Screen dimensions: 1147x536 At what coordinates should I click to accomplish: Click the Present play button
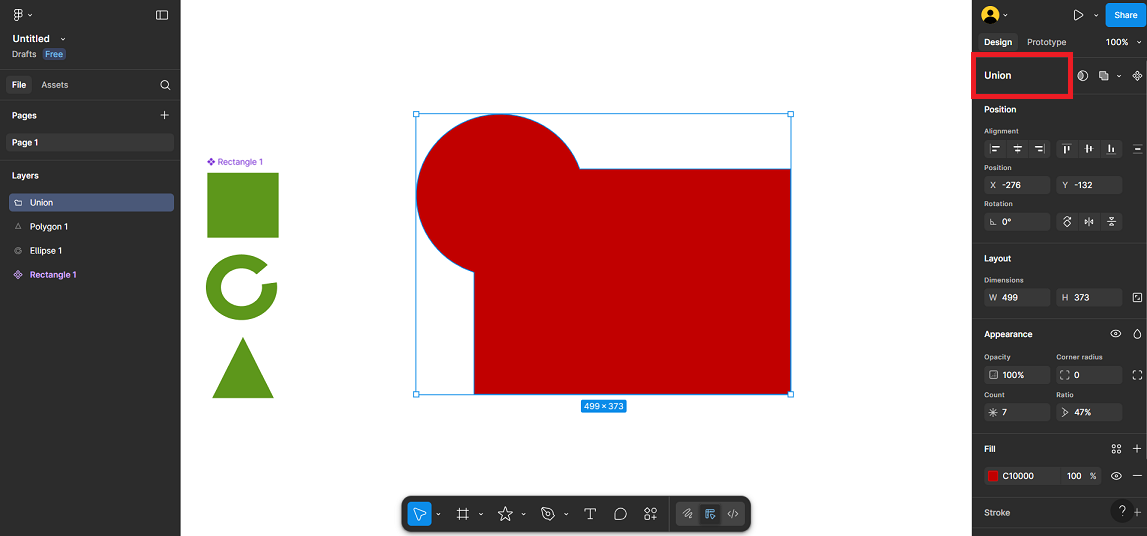pyautogui.click(x=1078, y=15)
